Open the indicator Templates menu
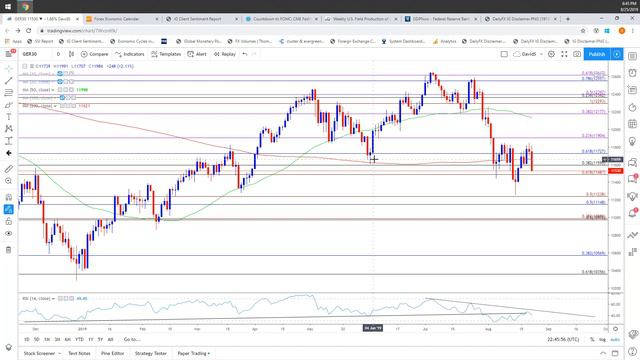This screenshot has height=360, width=640. click(166, 54)
